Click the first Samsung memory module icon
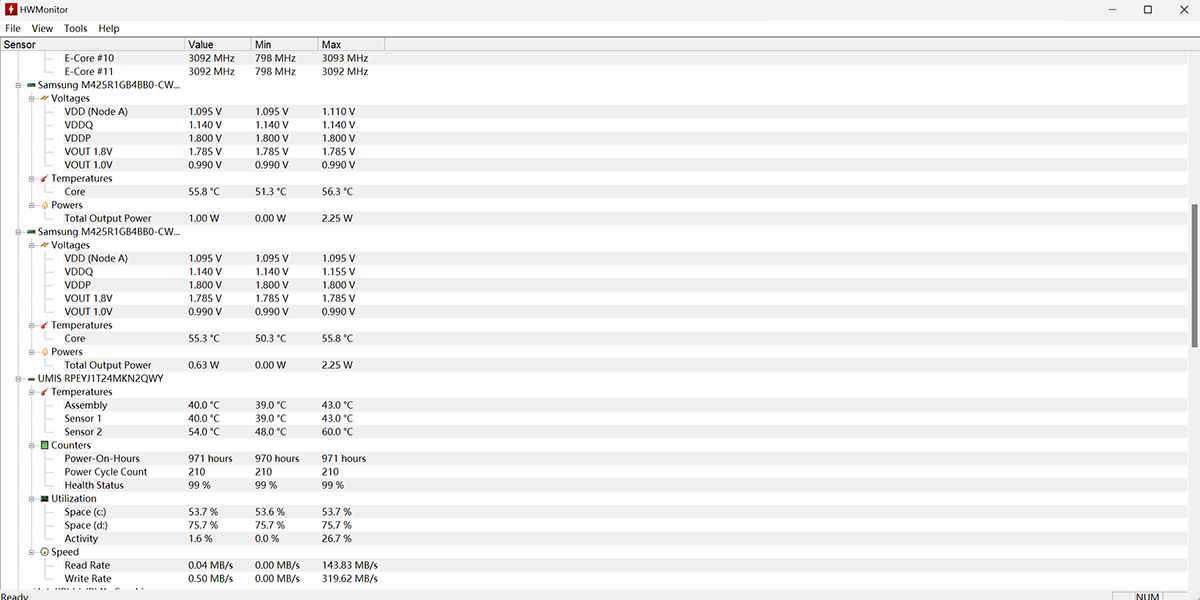 [x=31, y=85]
